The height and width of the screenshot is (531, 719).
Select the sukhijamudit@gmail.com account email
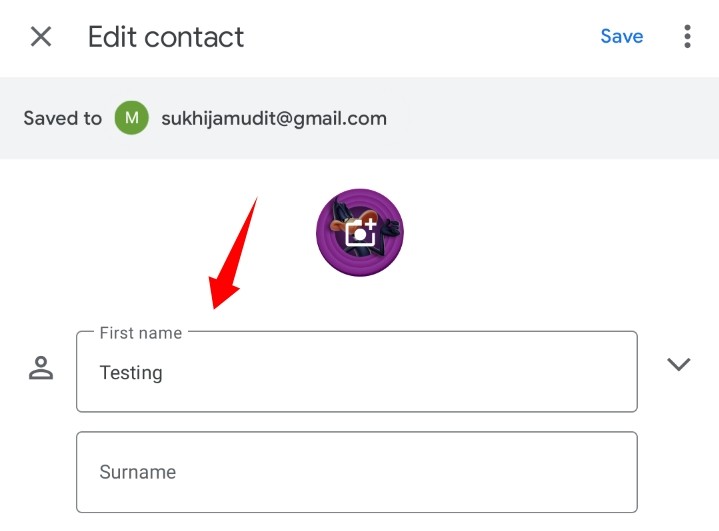coord(274,118)
